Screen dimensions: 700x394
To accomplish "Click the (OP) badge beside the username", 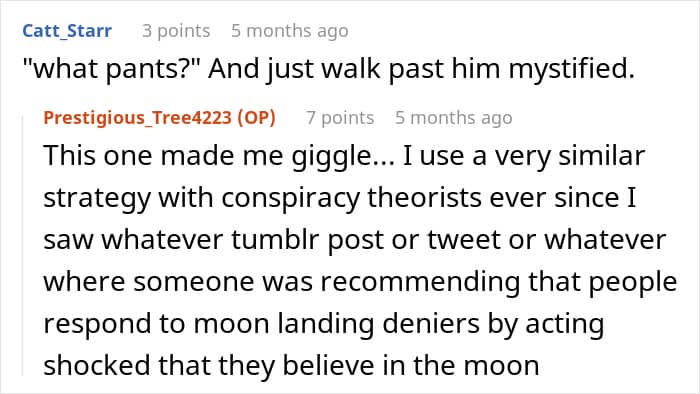I will coord(256,117).
